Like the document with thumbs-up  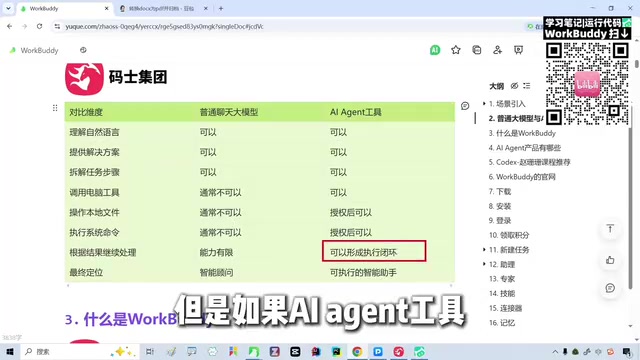(x=610, y=260)
